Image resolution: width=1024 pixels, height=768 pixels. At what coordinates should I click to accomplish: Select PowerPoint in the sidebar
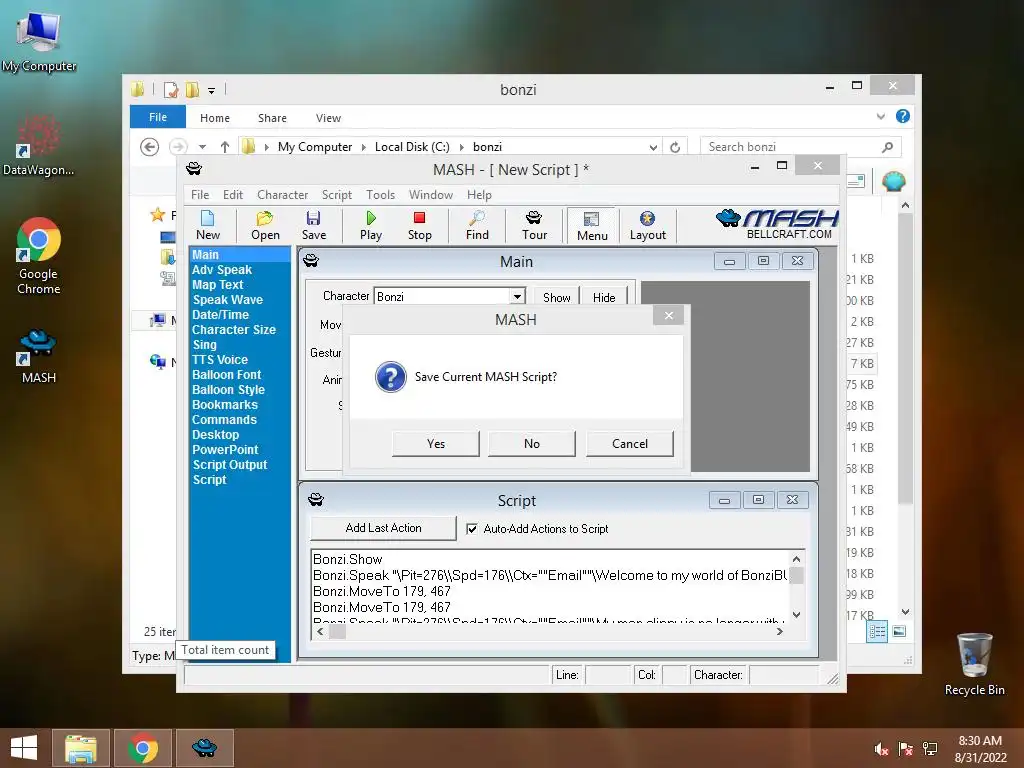coord(225,450)
